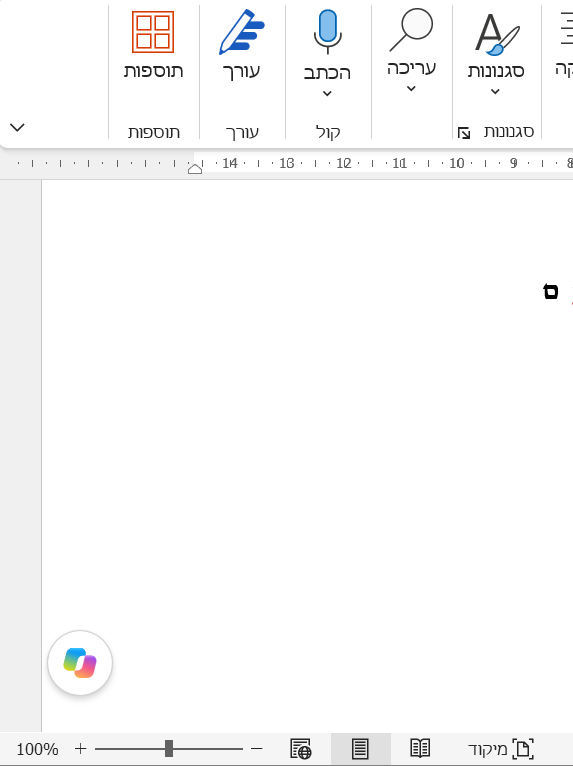Click the zoom in plus button
573x766 pixels.
coord(81,748)
